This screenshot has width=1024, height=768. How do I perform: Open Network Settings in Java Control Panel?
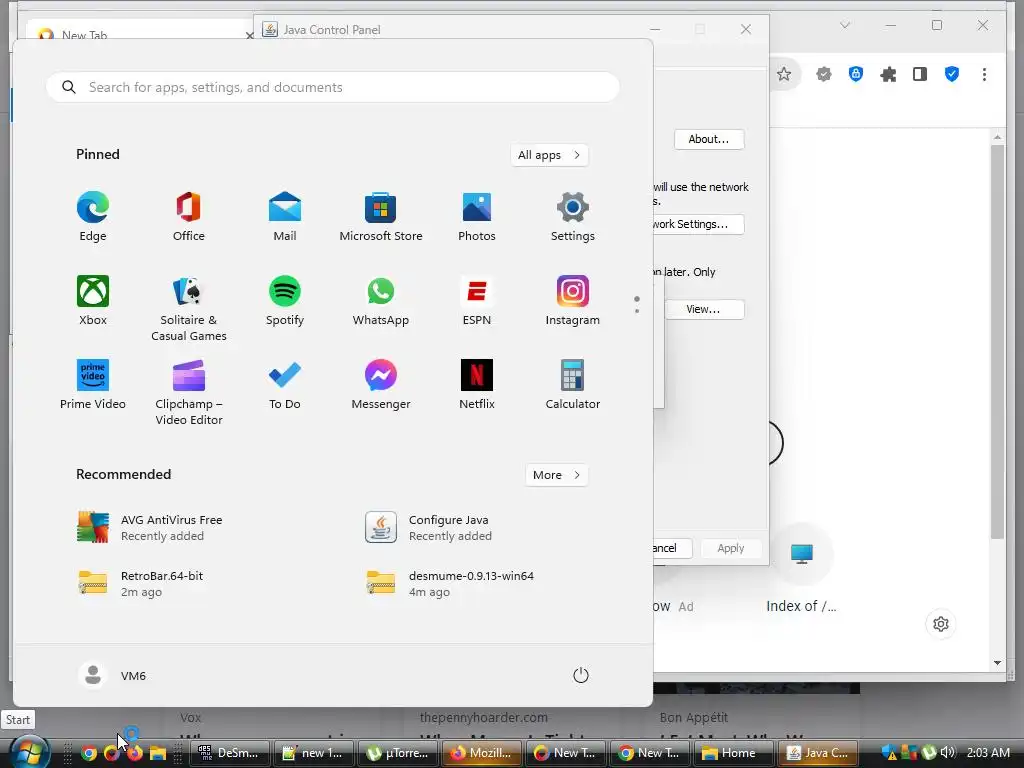tap(699, 224)
